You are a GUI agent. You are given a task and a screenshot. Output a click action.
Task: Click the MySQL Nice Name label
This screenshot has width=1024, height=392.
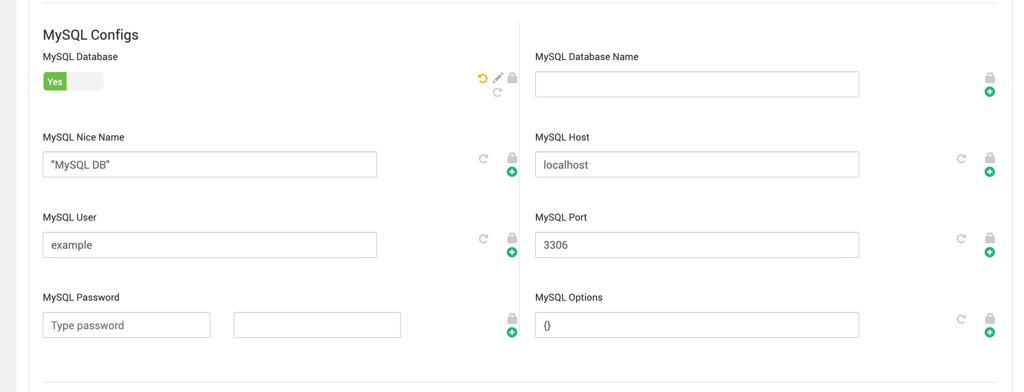[x=84, y=137]
